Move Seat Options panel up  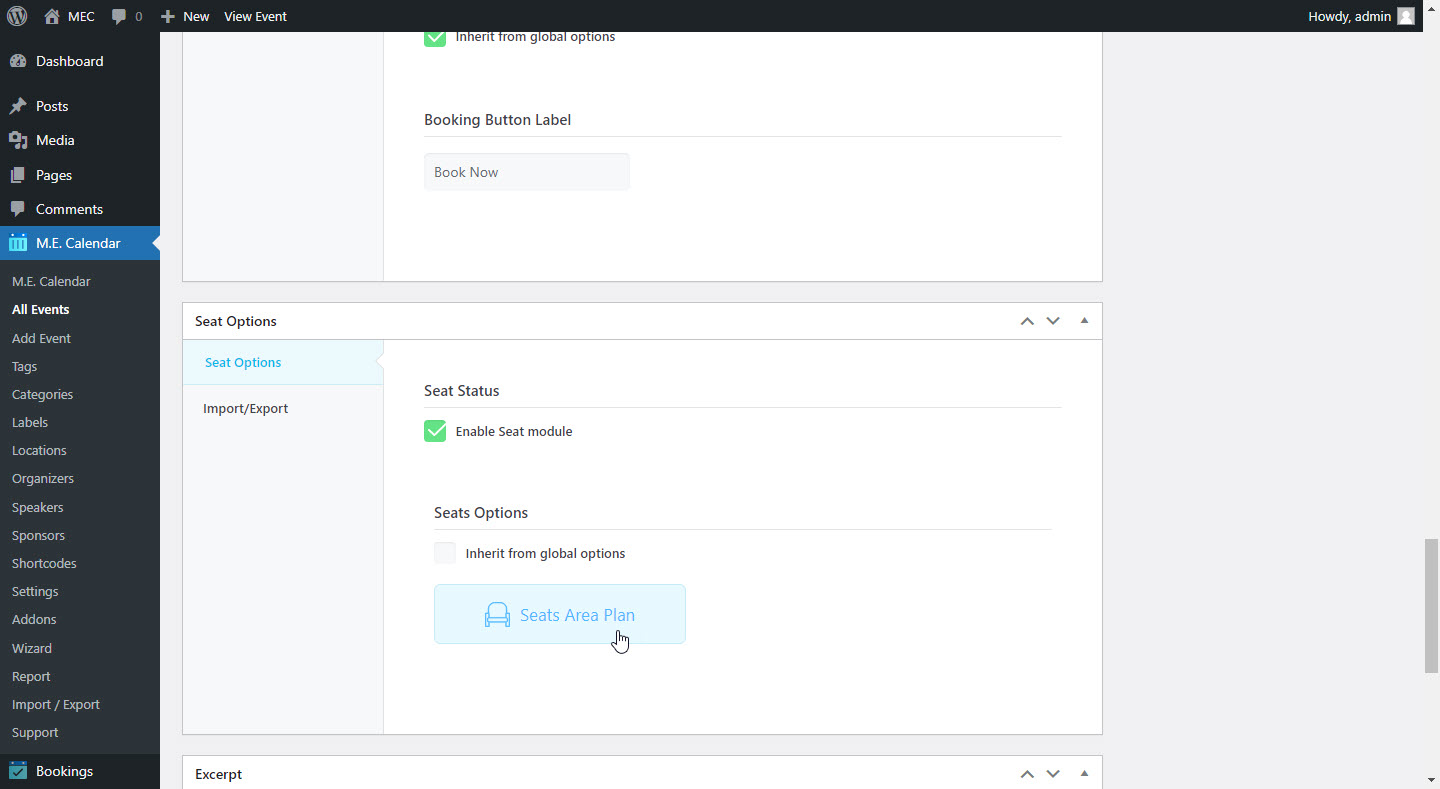1027,321
